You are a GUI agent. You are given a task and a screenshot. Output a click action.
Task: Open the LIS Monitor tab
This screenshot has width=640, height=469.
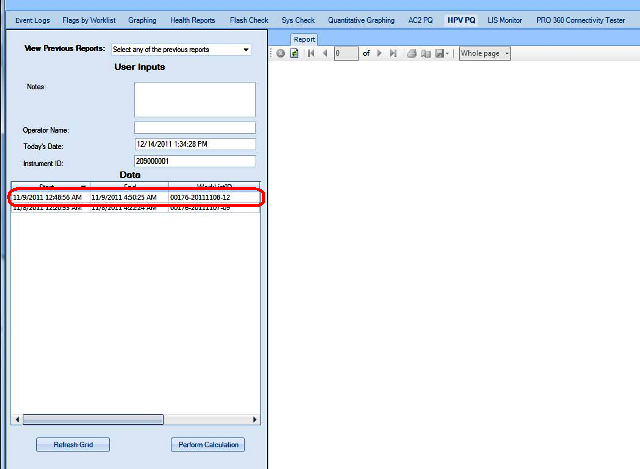pyautogui.click(x=502, y=20)
